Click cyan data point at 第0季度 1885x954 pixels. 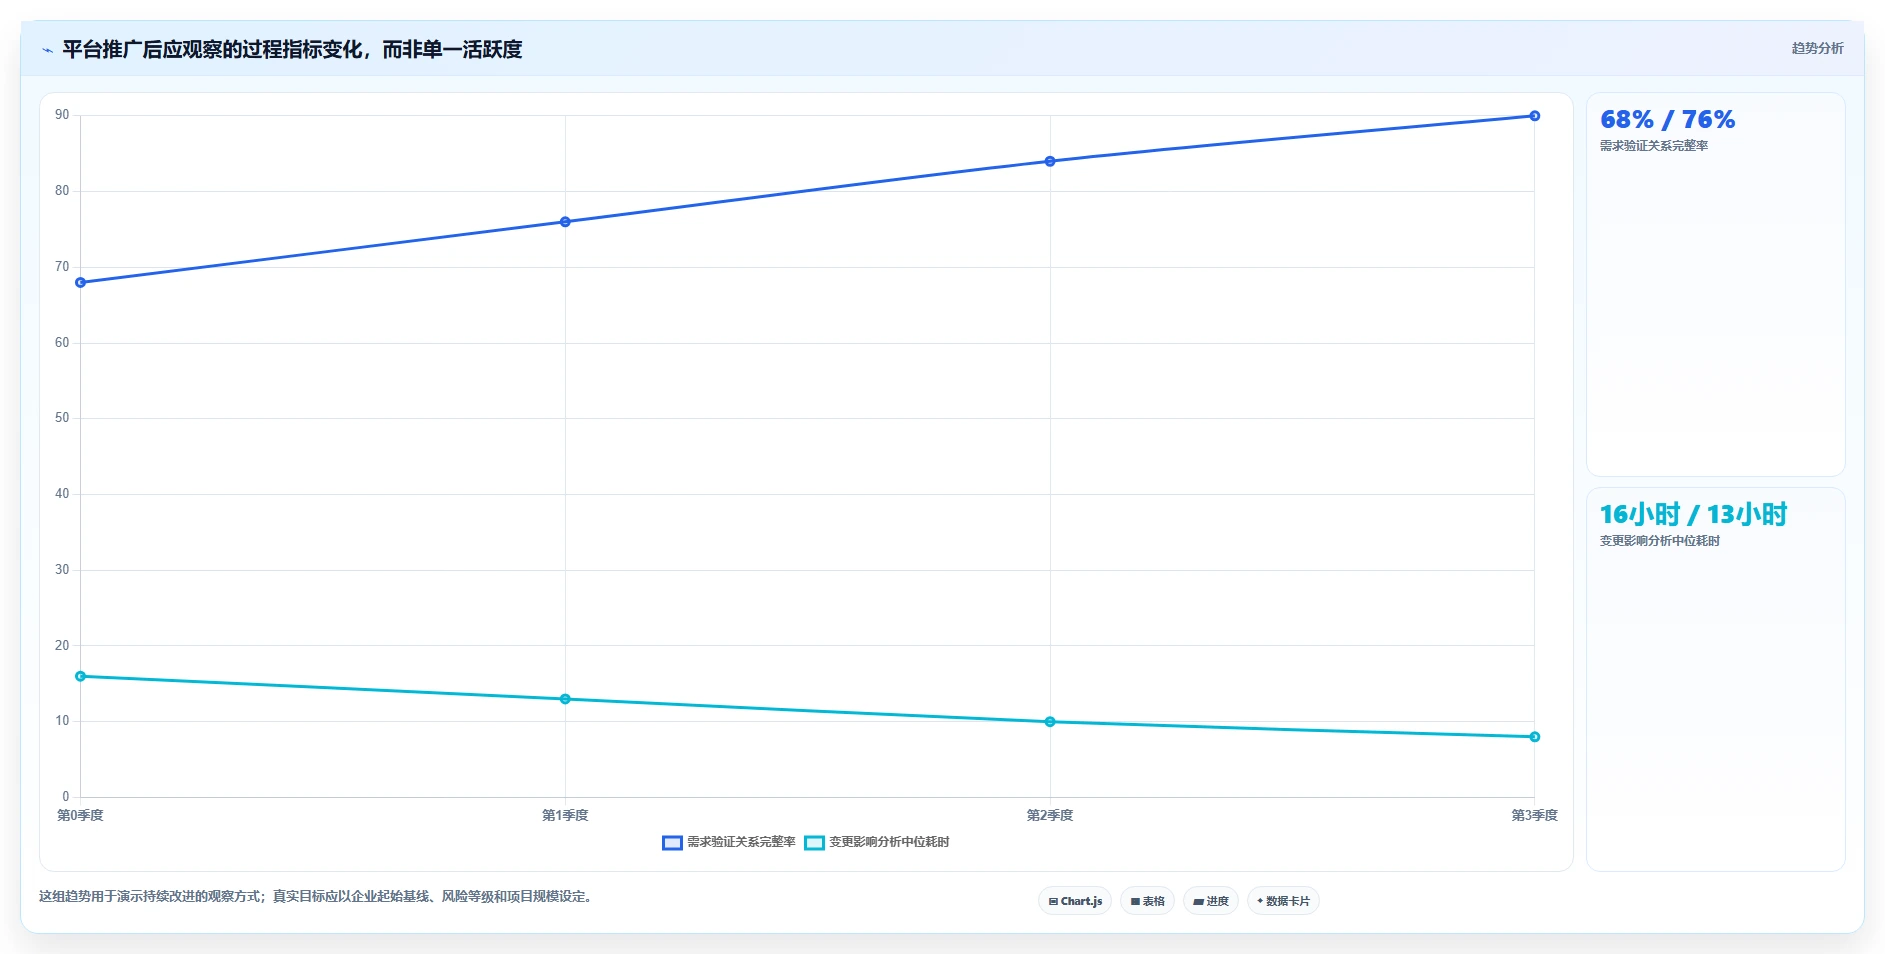(81, 677)
